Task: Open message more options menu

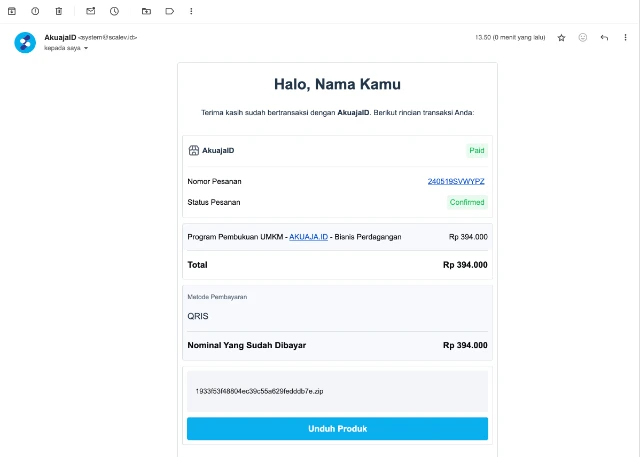Action: 625,38
